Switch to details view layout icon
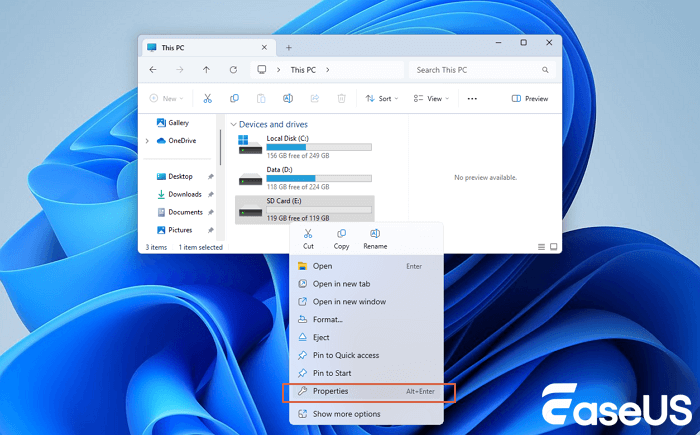 [x=542, y=247]
